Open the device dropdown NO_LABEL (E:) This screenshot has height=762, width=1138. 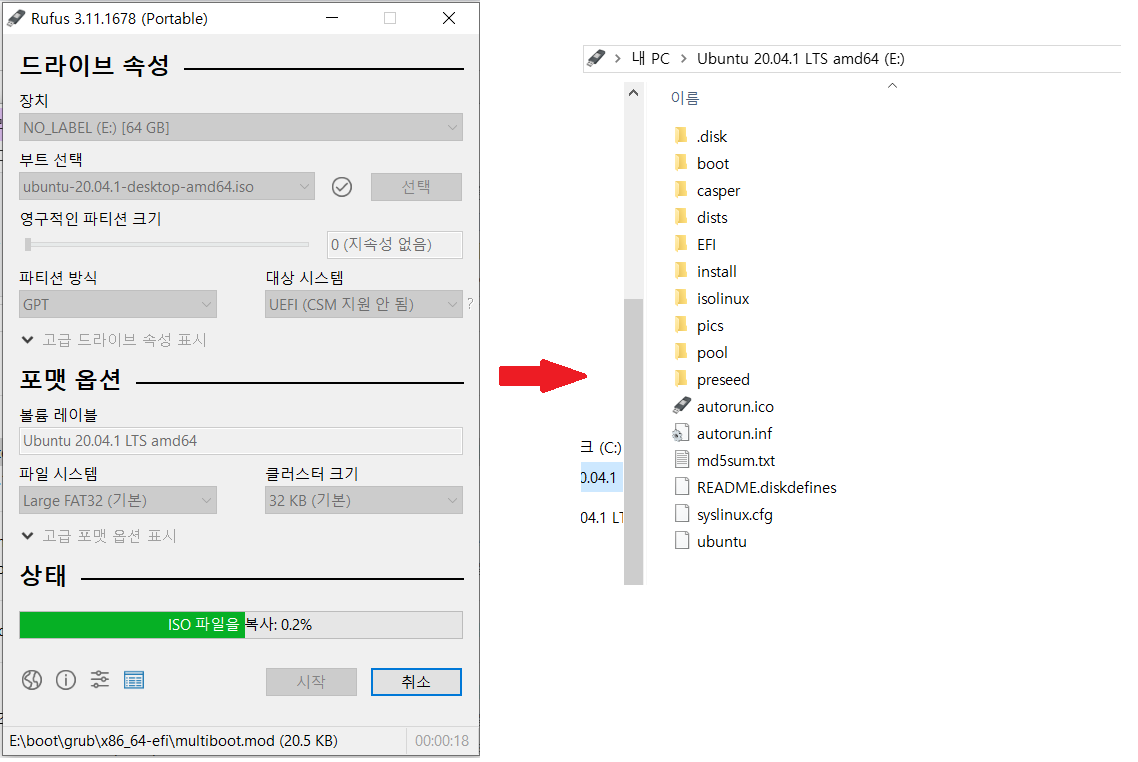(241, 128)
